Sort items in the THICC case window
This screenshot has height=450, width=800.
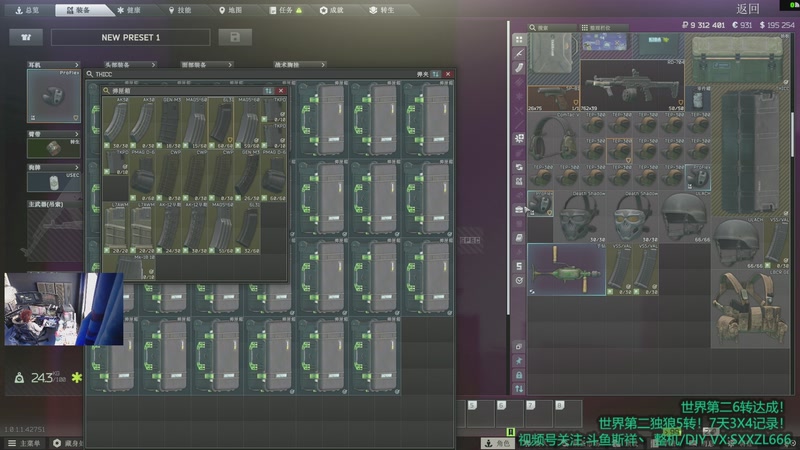[435, 74]
